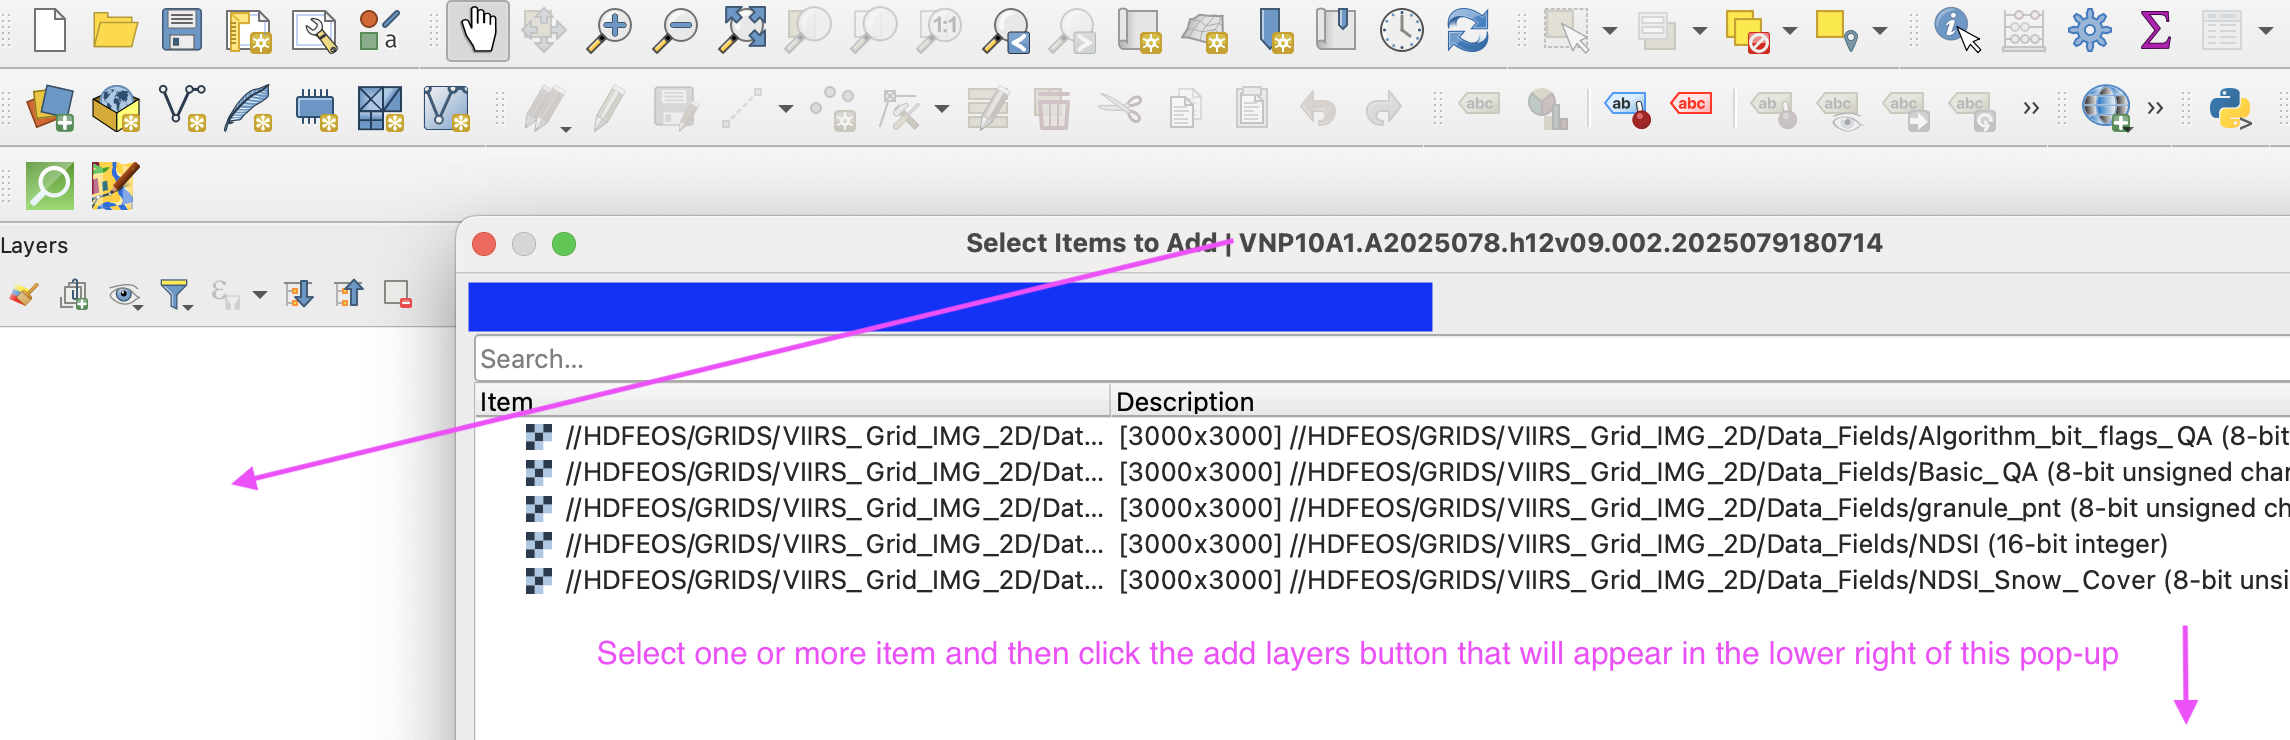
Task: Select the Basic_QA raster item
Action: pyautogui.click(x=1382, y=472)
